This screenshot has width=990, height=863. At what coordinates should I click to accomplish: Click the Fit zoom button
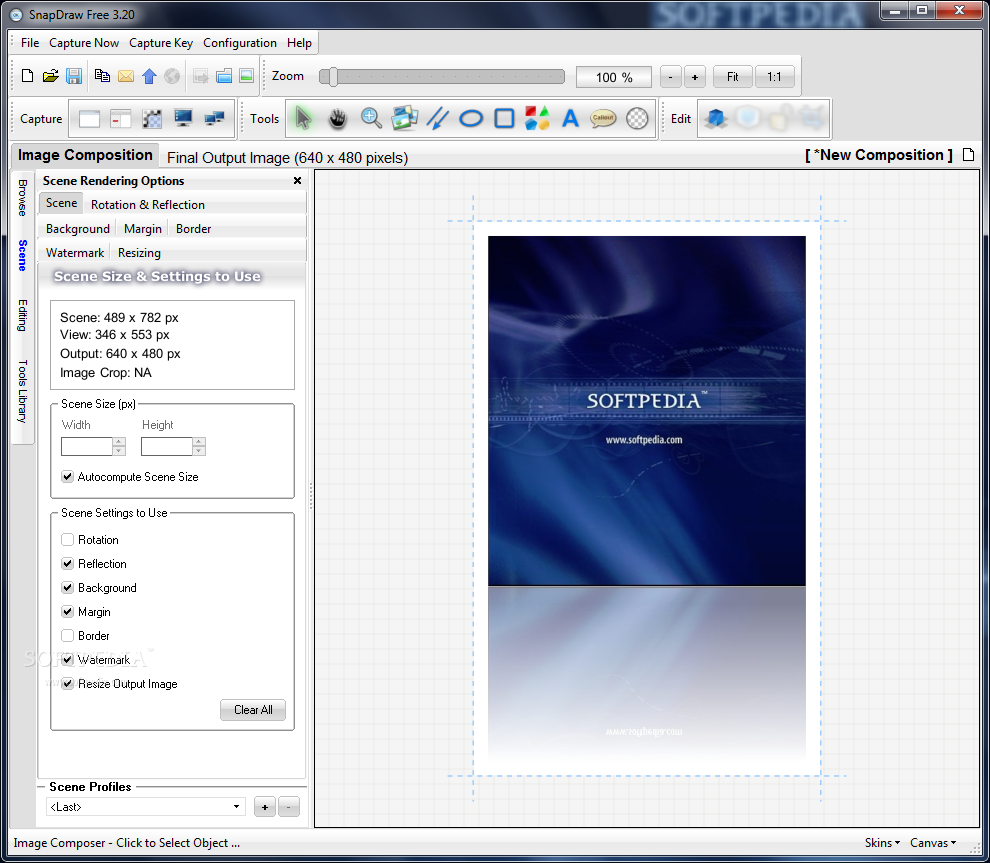tap(732, 77)
